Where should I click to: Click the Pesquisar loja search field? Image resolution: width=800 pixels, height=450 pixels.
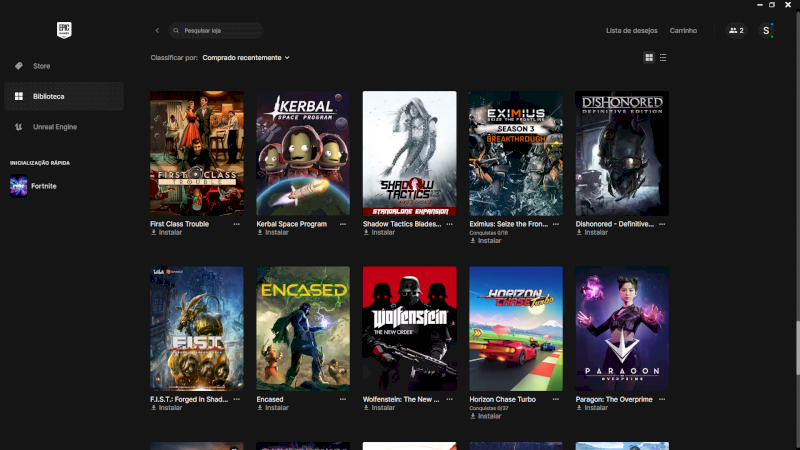click(x=216, y=31)
